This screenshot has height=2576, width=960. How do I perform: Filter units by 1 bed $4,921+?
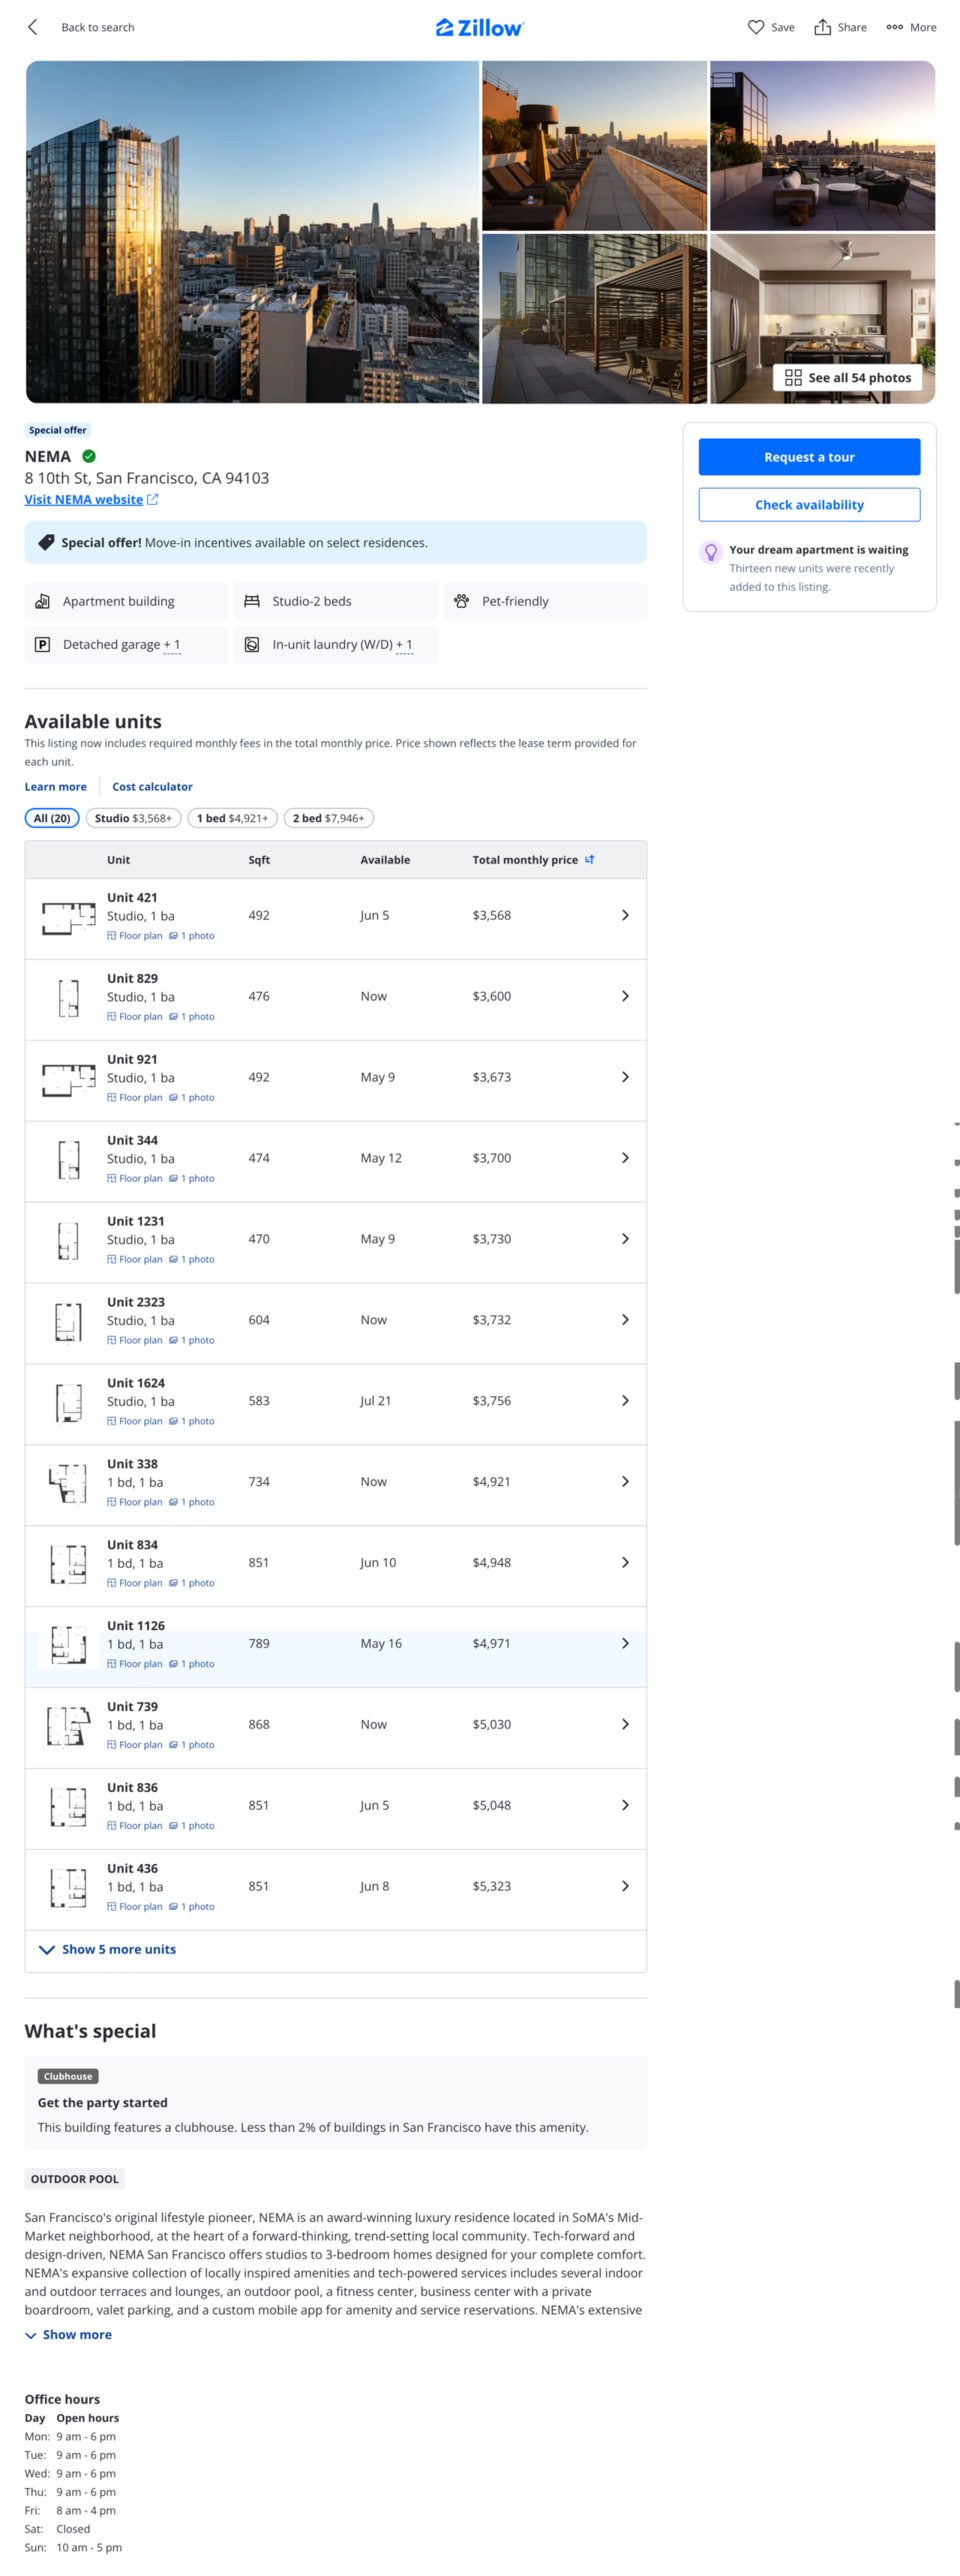pyautogui.click(x=232, y=818)
